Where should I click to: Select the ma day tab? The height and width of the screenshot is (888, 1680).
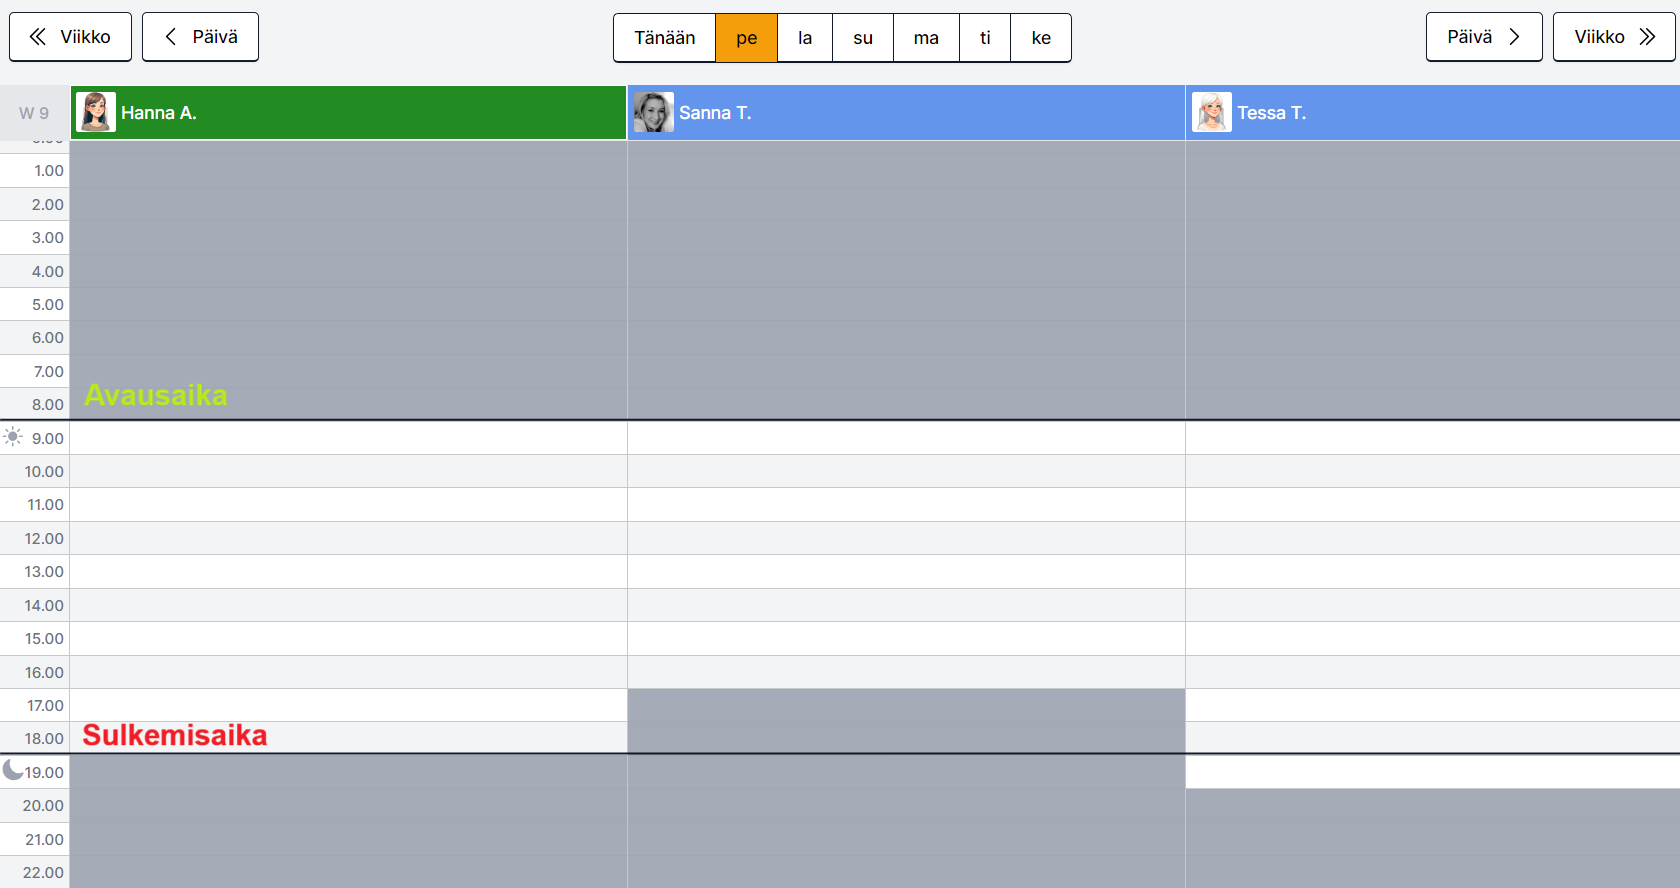point(926,38)
